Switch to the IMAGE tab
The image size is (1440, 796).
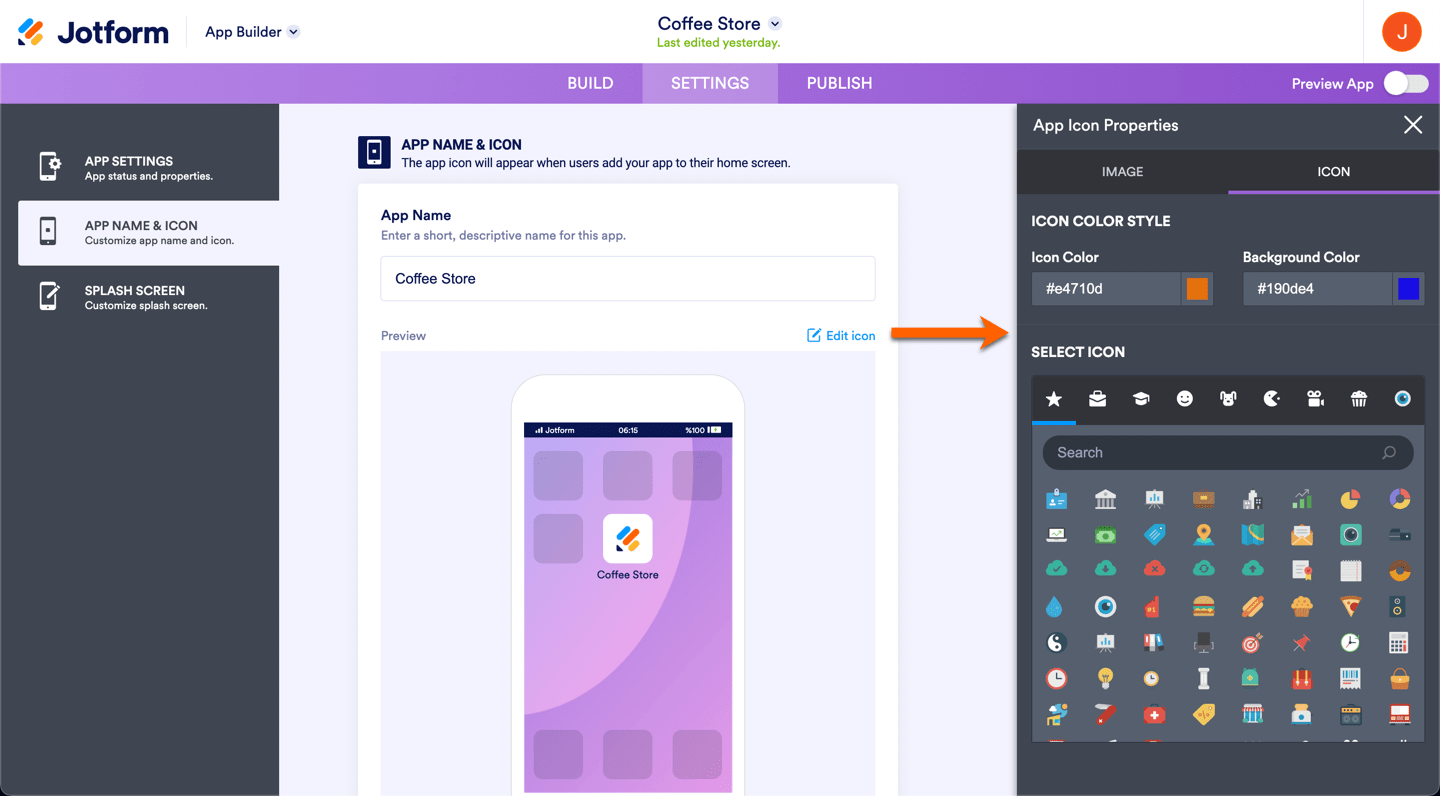click(x=1122, y=172)
